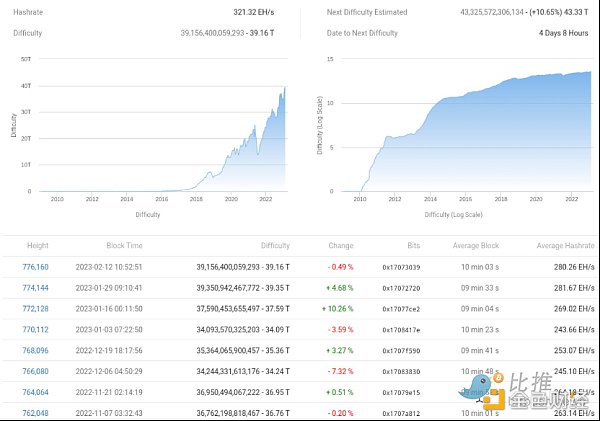Select the bits value 0x17073039
The width and height of the screenshot is (600, 421).
(x=401, y=267)
